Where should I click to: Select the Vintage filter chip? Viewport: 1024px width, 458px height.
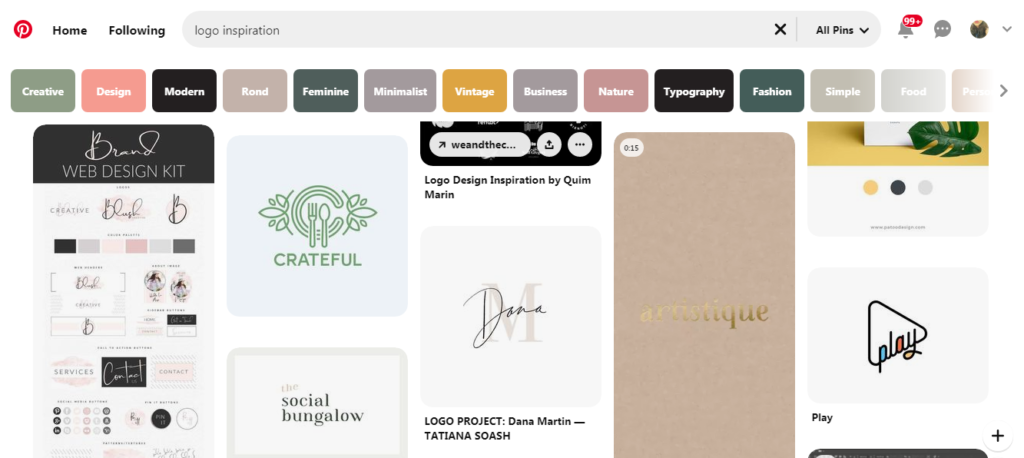point(475,91)
